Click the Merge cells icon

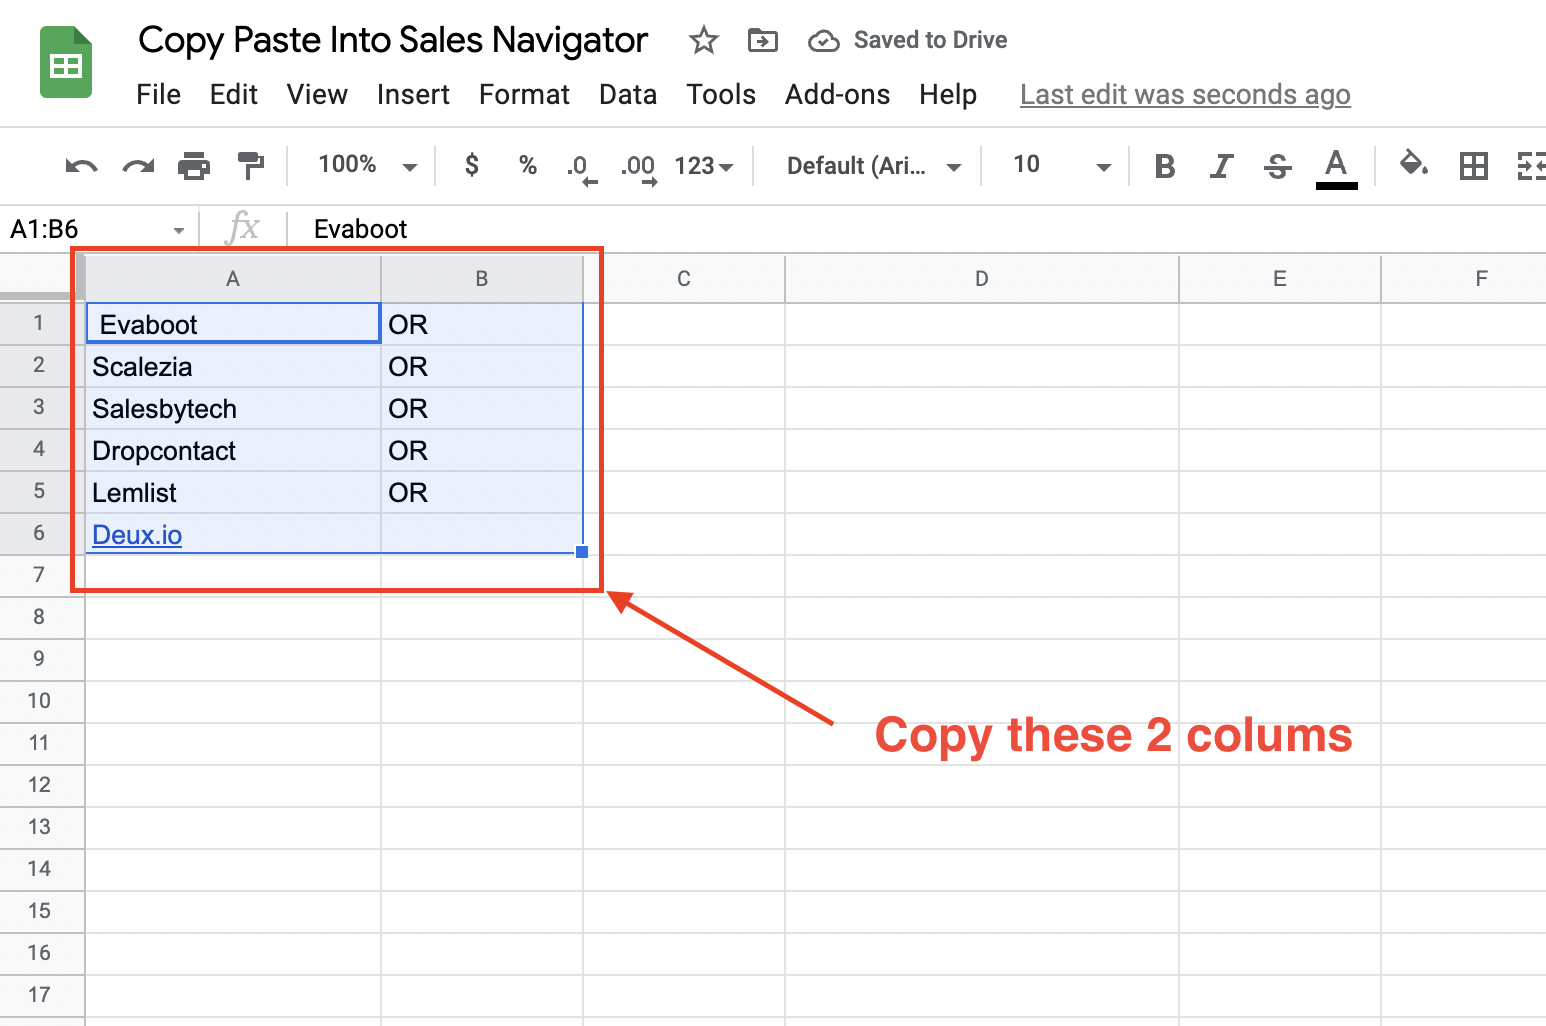click(x=1531, y=166)
